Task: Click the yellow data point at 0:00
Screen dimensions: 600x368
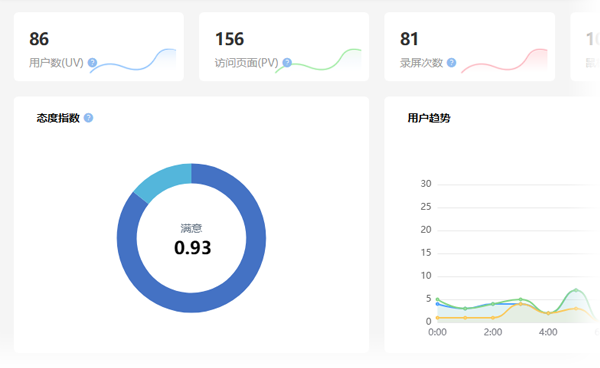Action: click(x=437, y=318)
